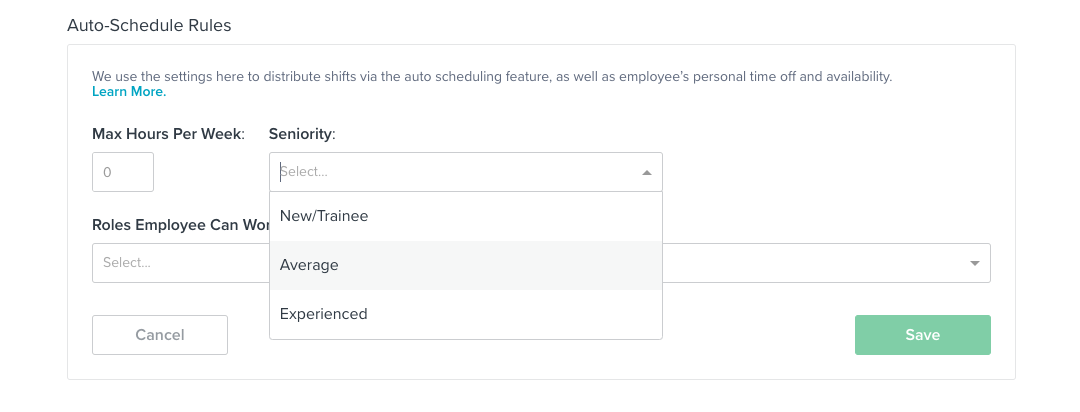Collapse the Seniority list with its up arrow
1080x412 pixels.
pyautogui.click(x=646, y=172)
